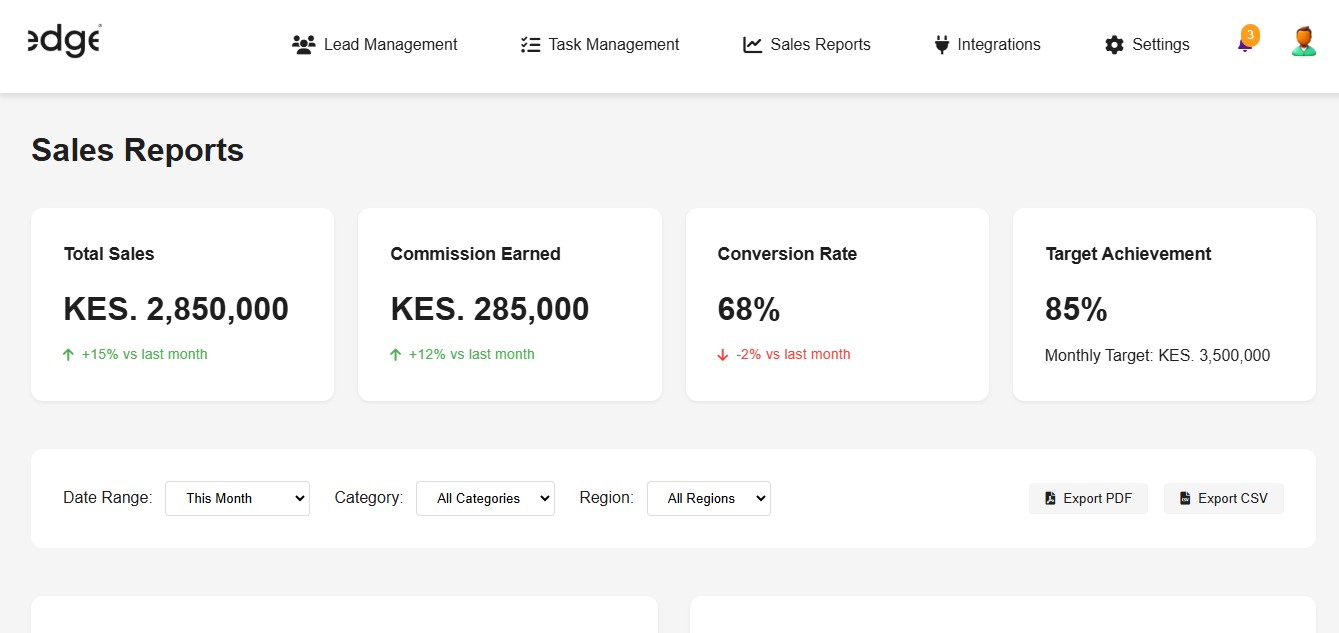The width and height of the screenshot is (1339, 633).
Task: Click the Total Sales card title
Action: click(109, 254)
